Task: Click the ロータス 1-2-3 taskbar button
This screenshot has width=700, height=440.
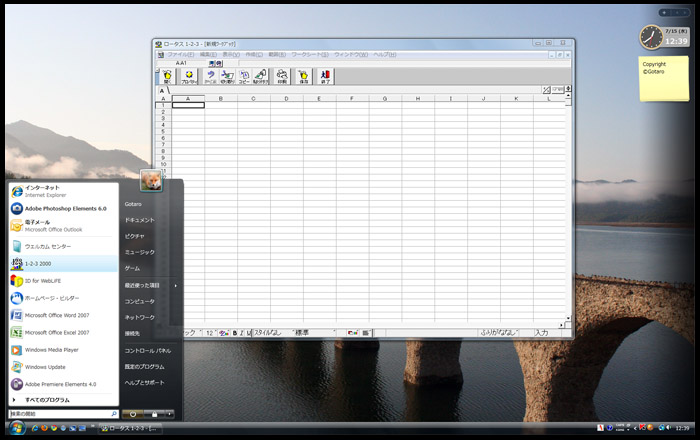Action: [130, 428]
